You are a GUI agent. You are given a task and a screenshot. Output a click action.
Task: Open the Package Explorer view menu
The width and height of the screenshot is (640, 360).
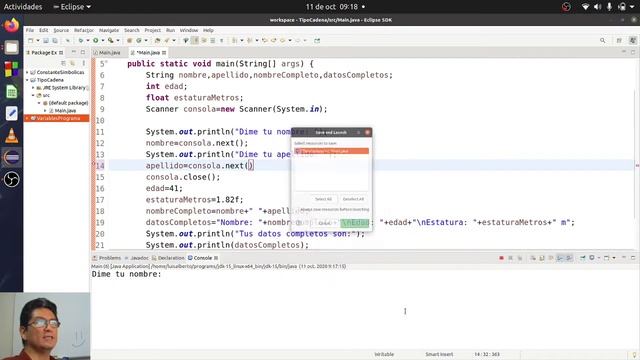[x=84, y=63]
